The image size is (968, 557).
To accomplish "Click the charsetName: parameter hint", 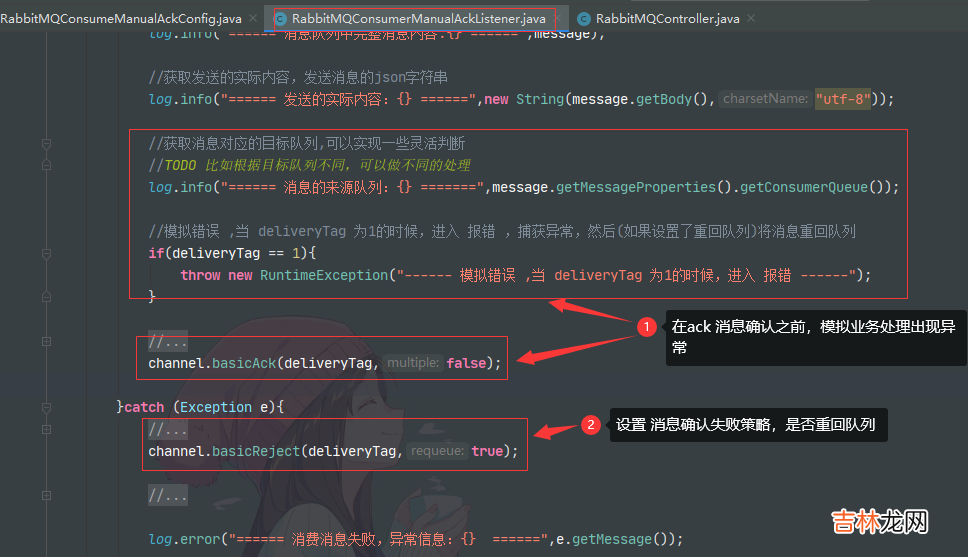I will (765, 99).
